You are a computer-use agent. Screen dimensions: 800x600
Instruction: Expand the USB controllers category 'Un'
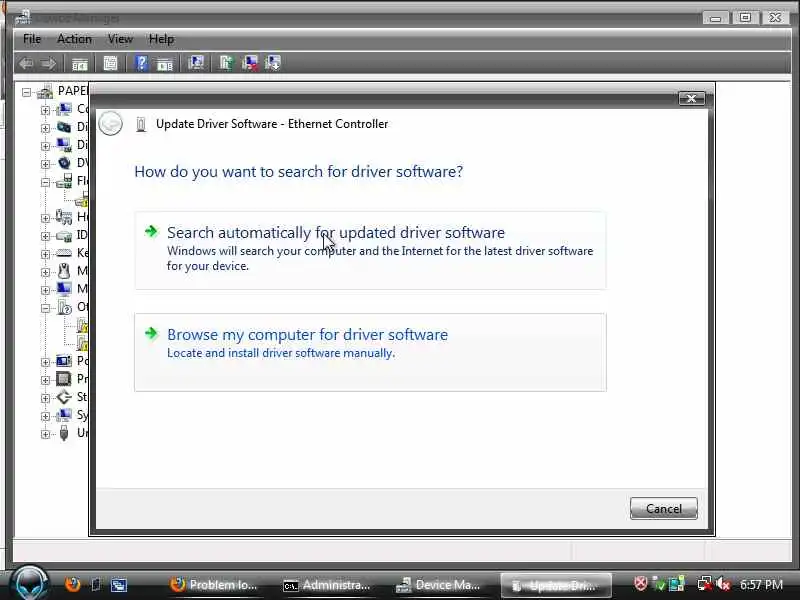45,434
